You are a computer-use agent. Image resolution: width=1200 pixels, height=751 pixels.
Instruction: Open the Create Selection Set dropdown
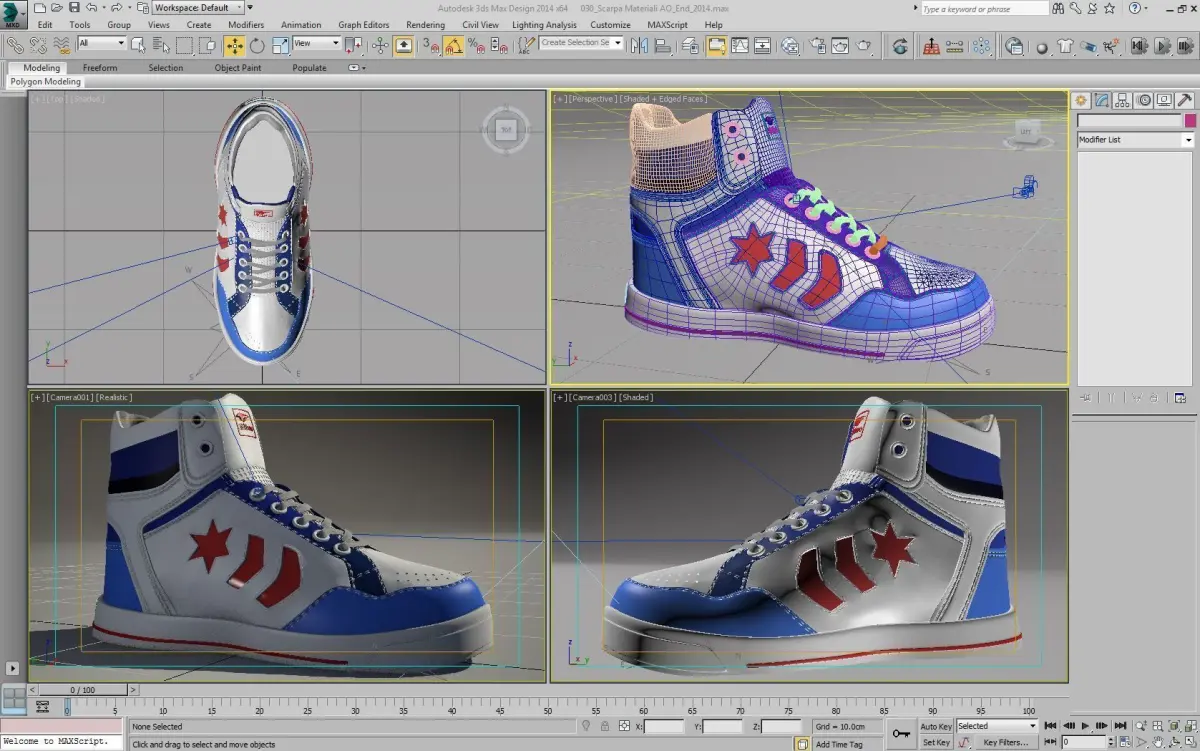click(581, 43)
